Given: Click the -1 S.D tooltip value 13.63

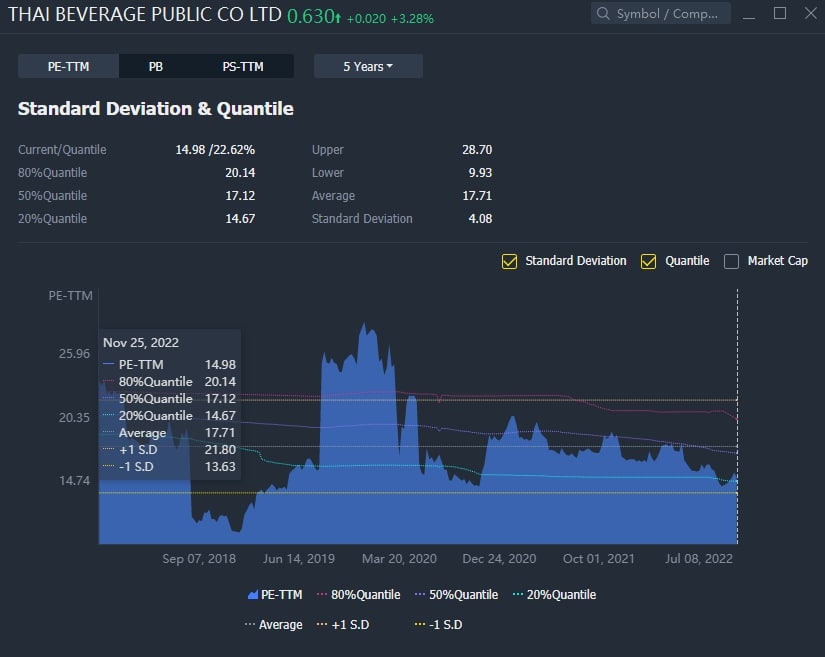Looking at the screenshot, I should pyautogui.click(x=220, y=467).
